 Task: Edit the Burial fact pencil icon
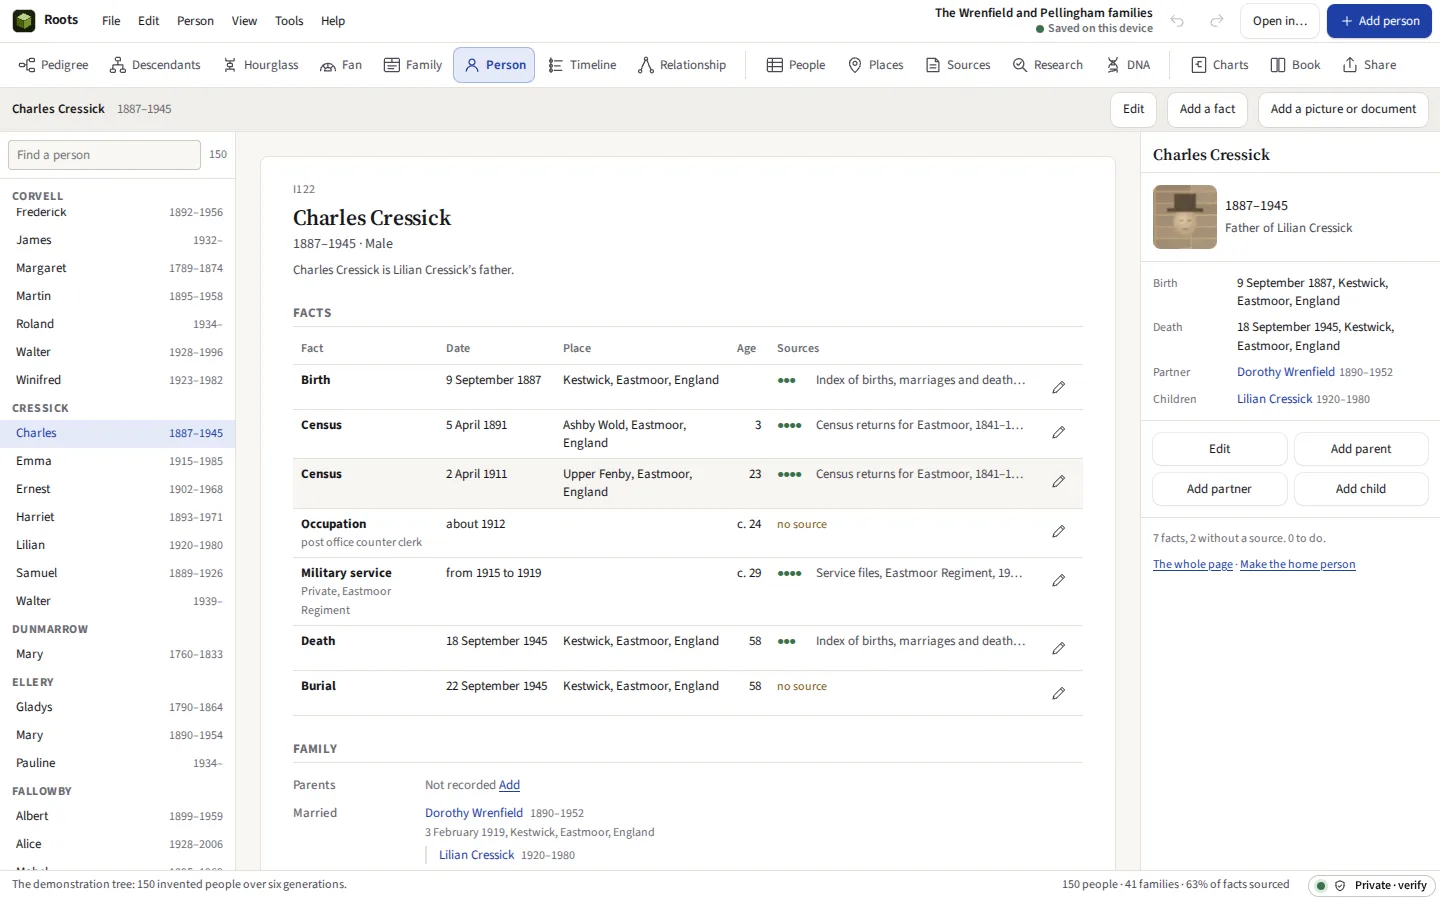click(1058, 693)
